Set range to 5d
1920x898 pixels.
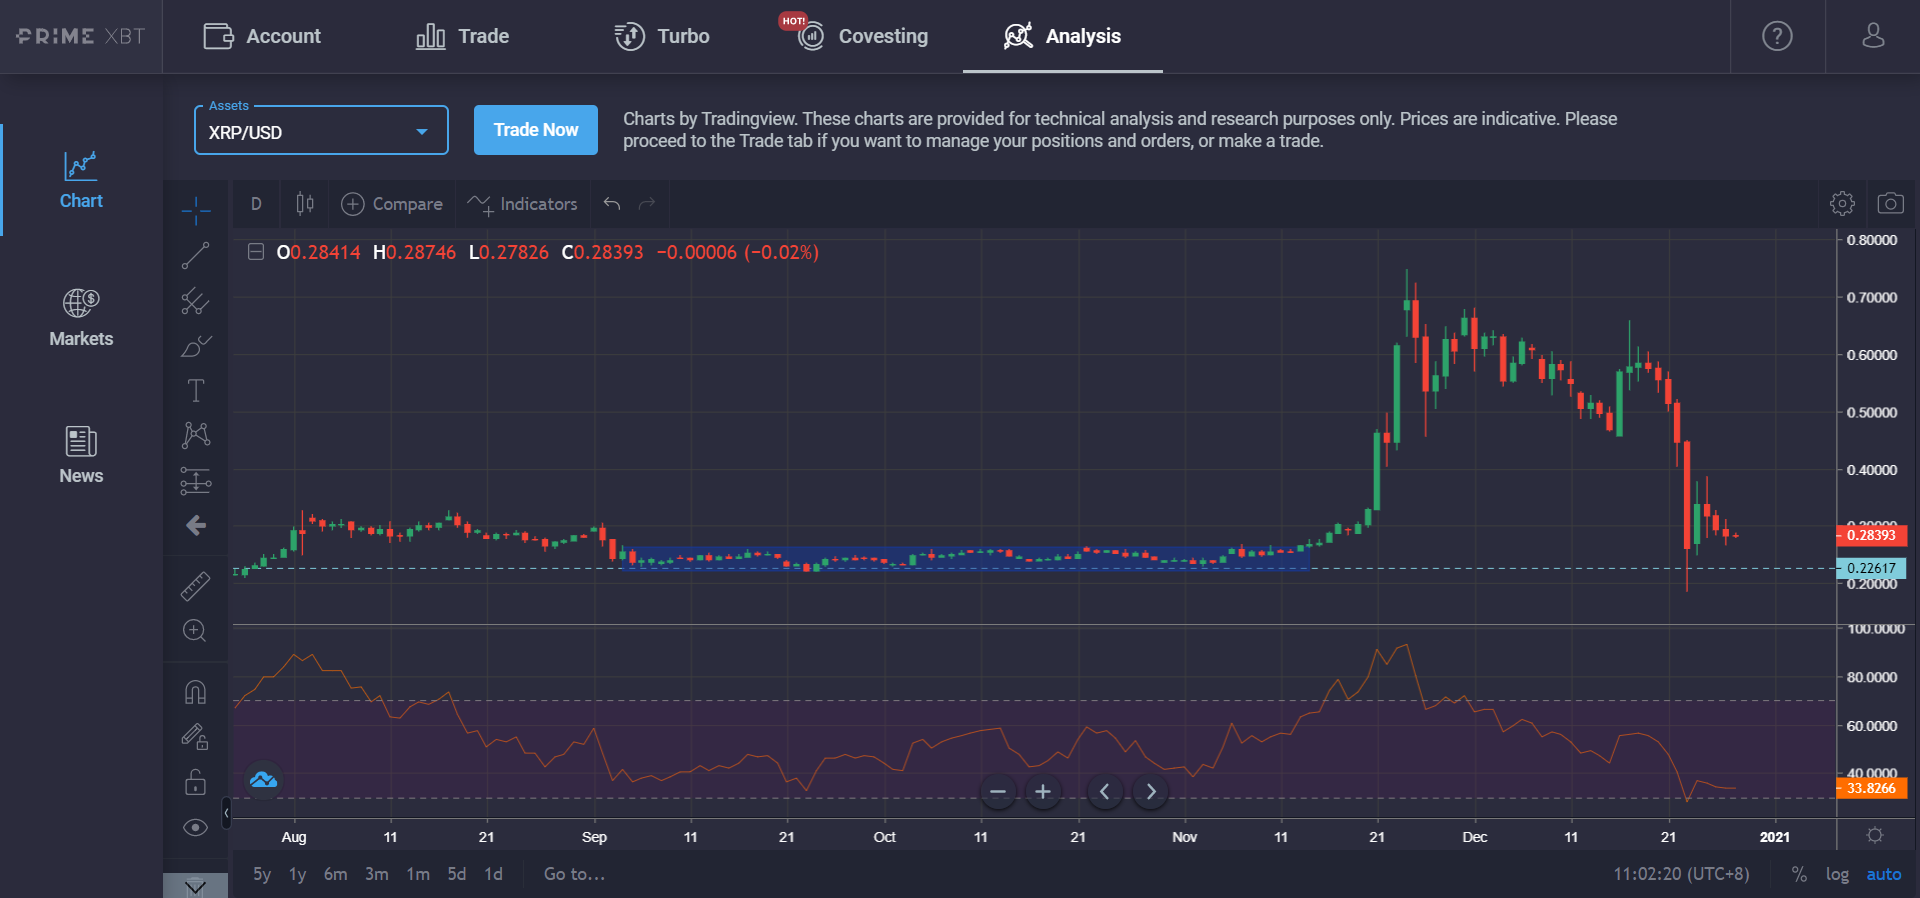tap(457, 874)
